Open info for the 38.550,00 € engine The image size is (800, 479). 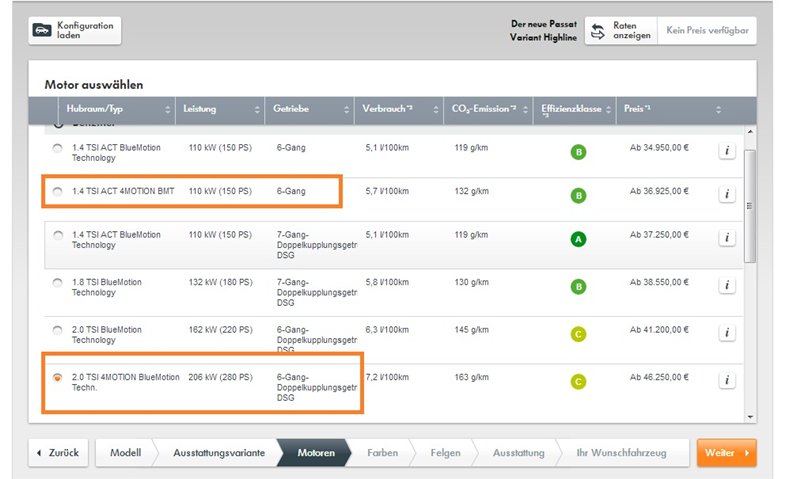point(727,285)
